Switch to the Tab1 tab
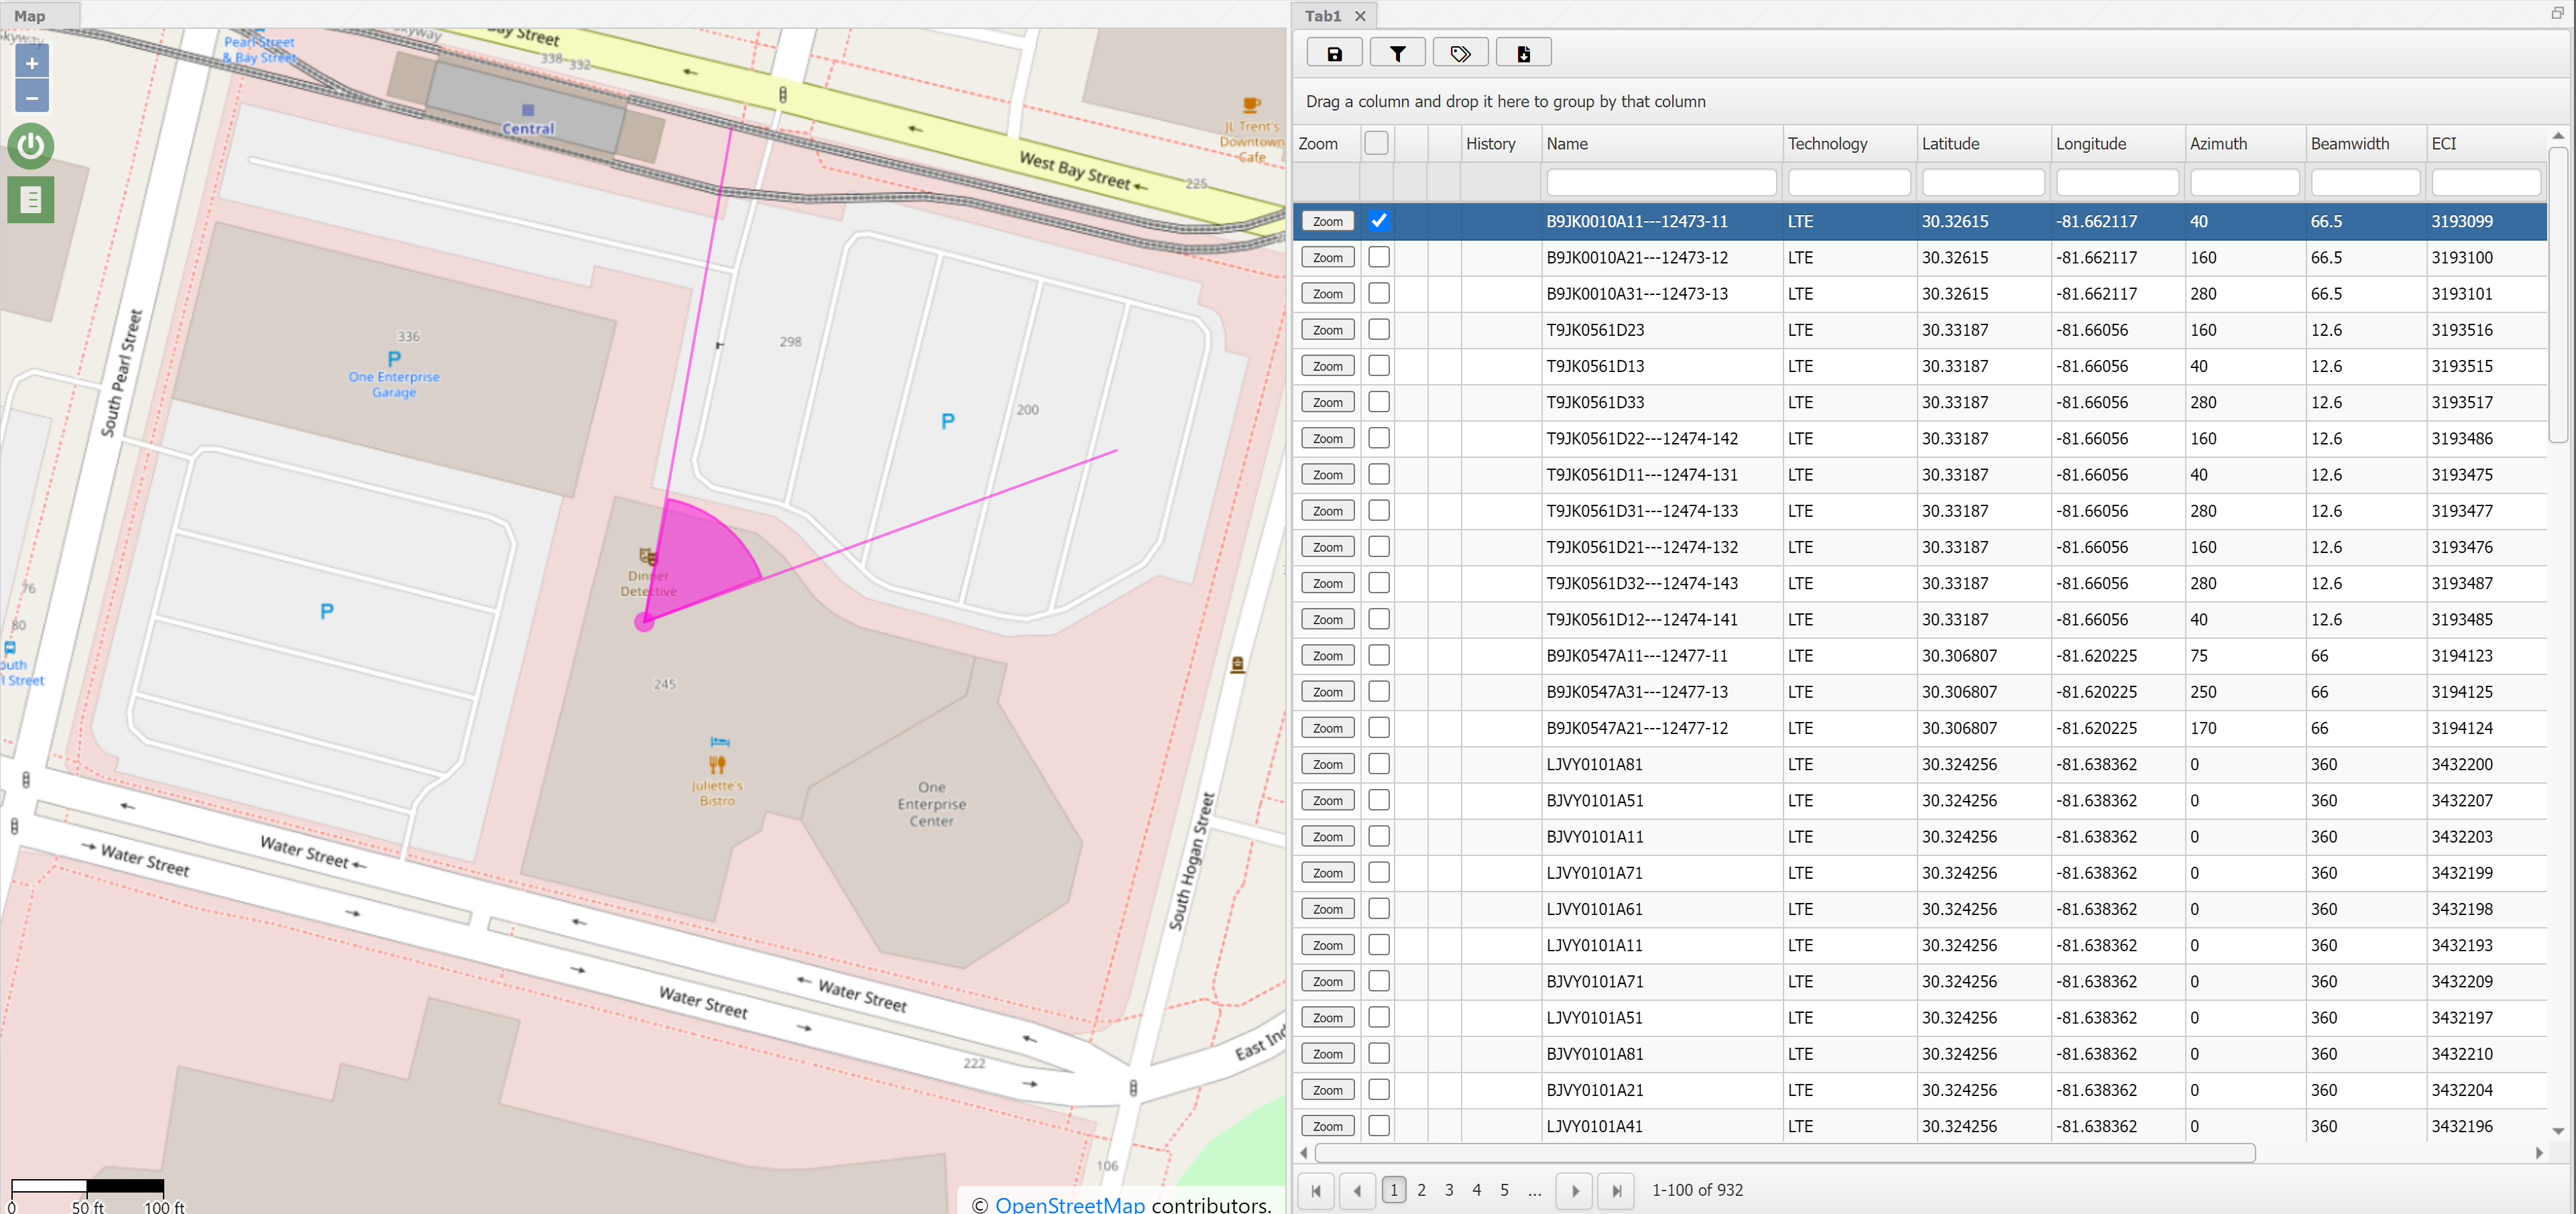2576x1214 pixels. click(x=1322, y=16)
